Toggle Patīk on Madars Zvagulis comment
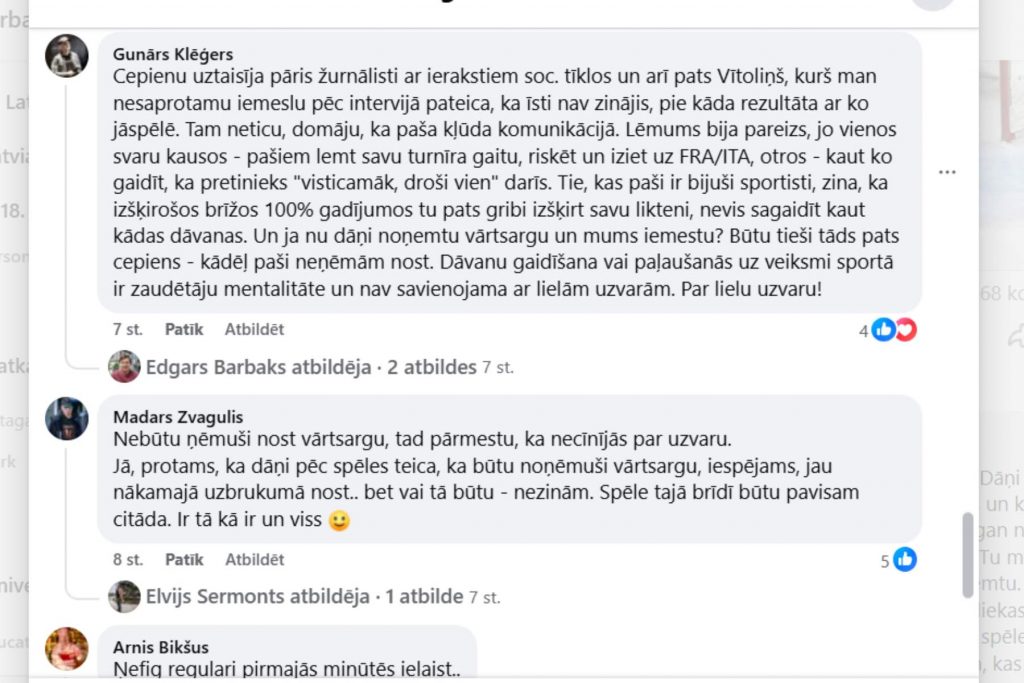1024x683 pixels. click(x=183, y=559)
